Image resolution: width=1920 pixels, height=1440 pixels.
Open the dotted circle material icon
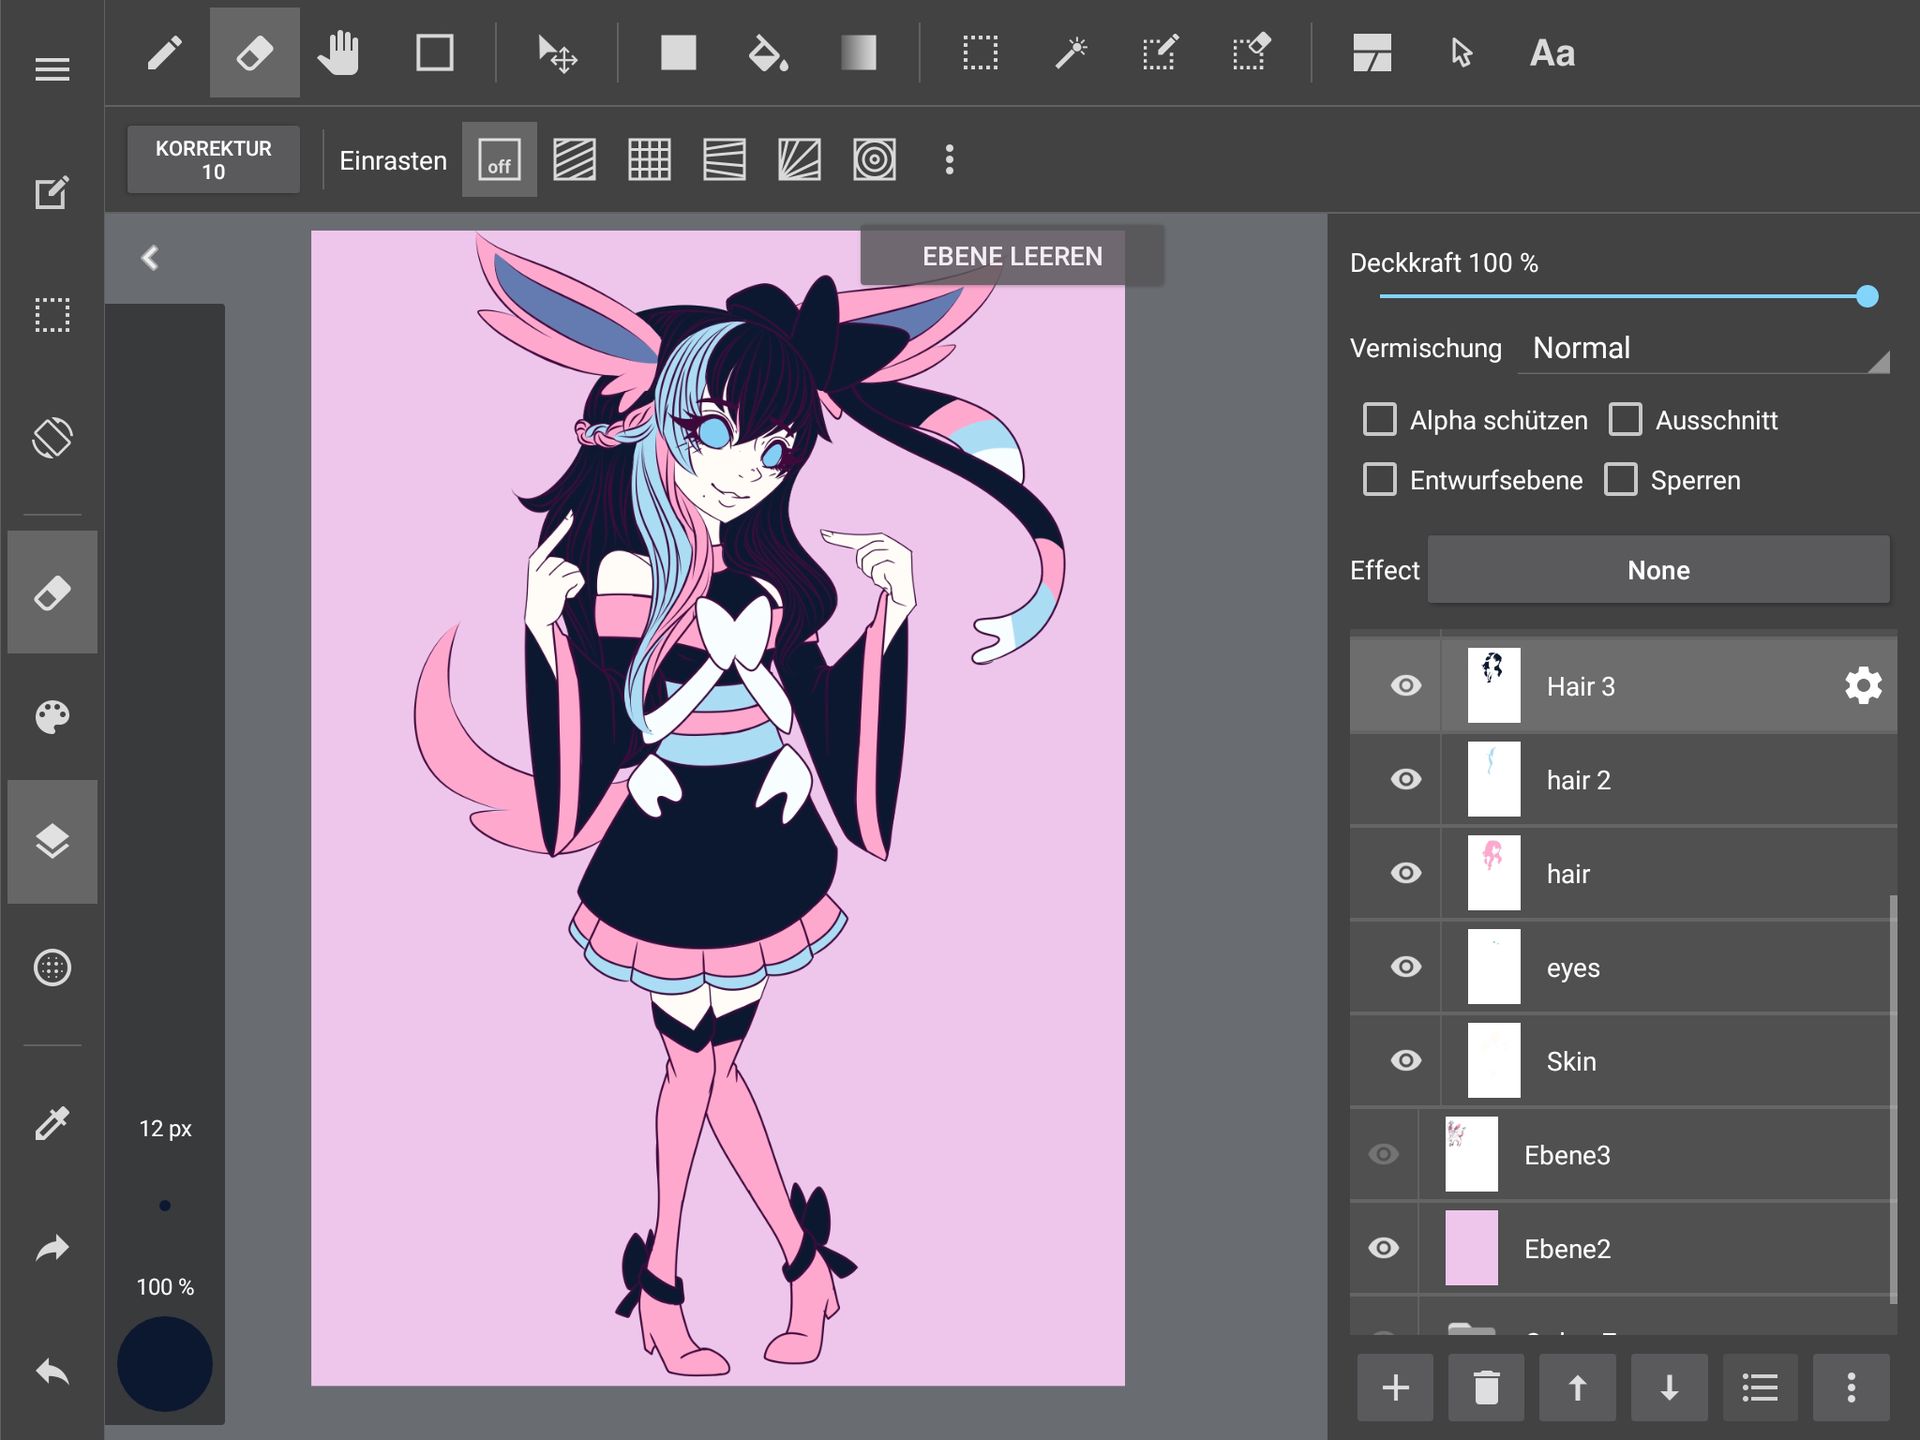52,967
